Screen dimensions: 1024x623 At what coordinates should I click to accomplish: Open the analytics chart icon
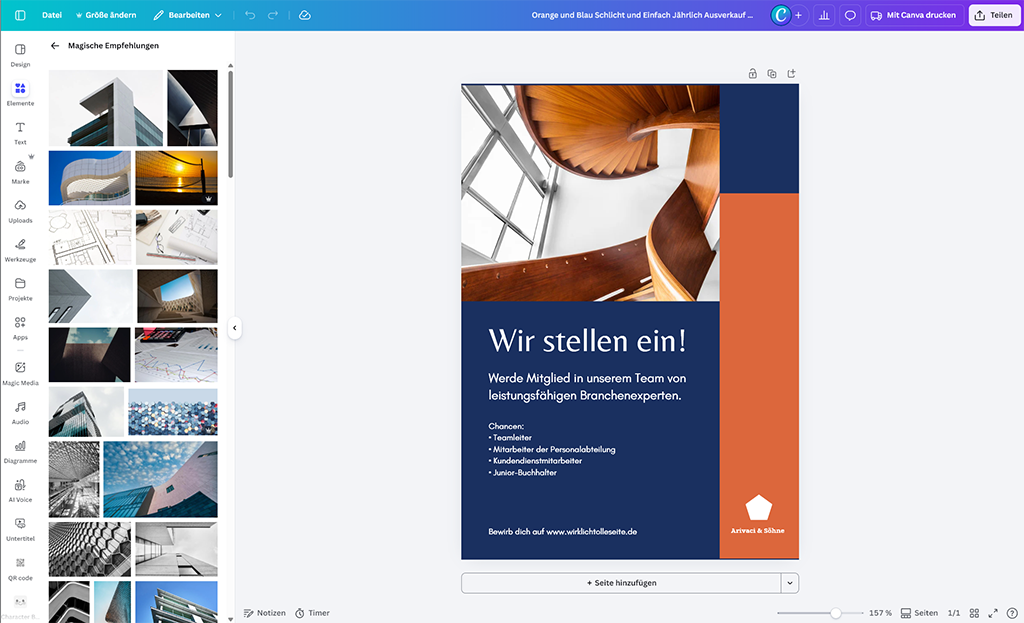(824, 15)
